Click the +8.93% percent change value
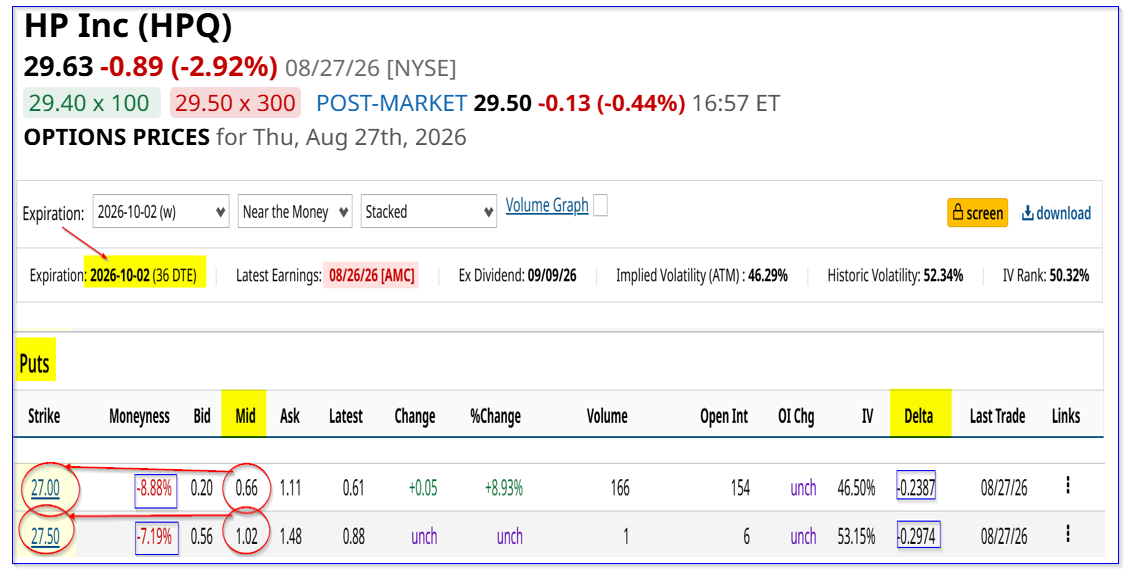The image size is (1129, 574). tap(503, 488)
